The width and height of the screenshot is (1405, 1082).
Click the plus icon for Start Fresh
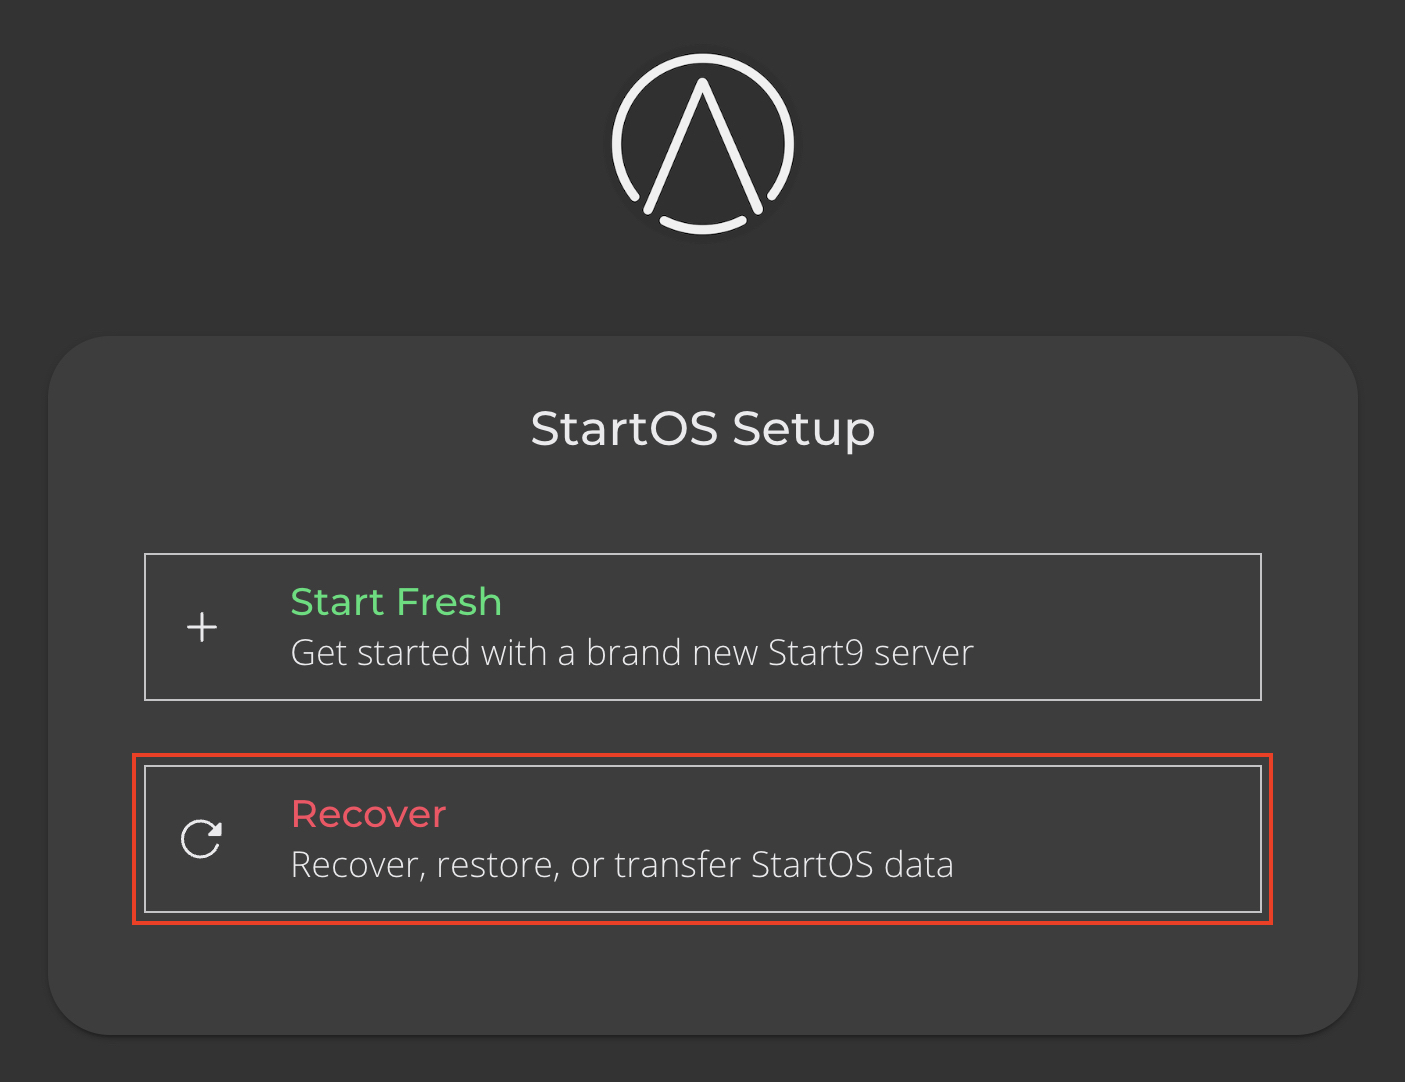[202, 627]
